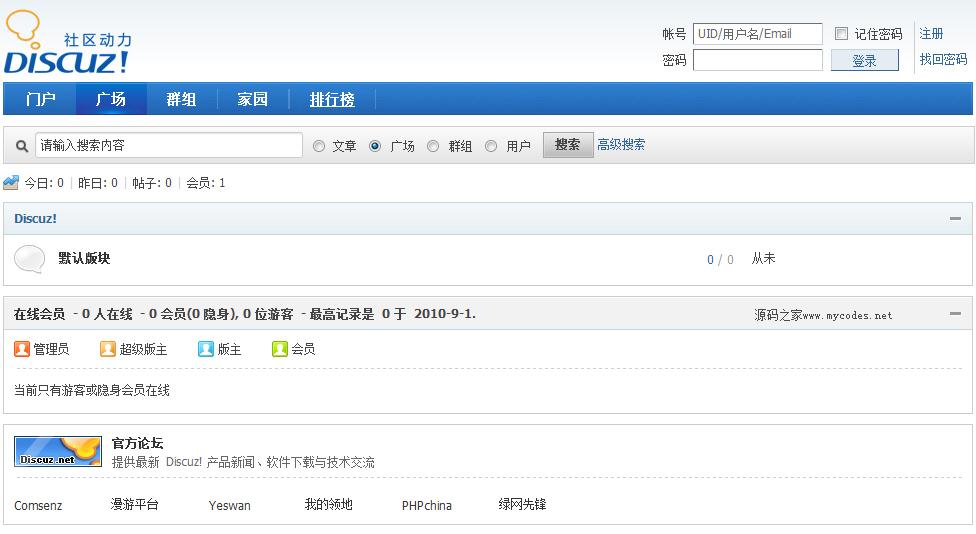The height and width of the screenshot is (534, 976).
Task: Open the 默认版块 forum board
Action: pos(84,258)
